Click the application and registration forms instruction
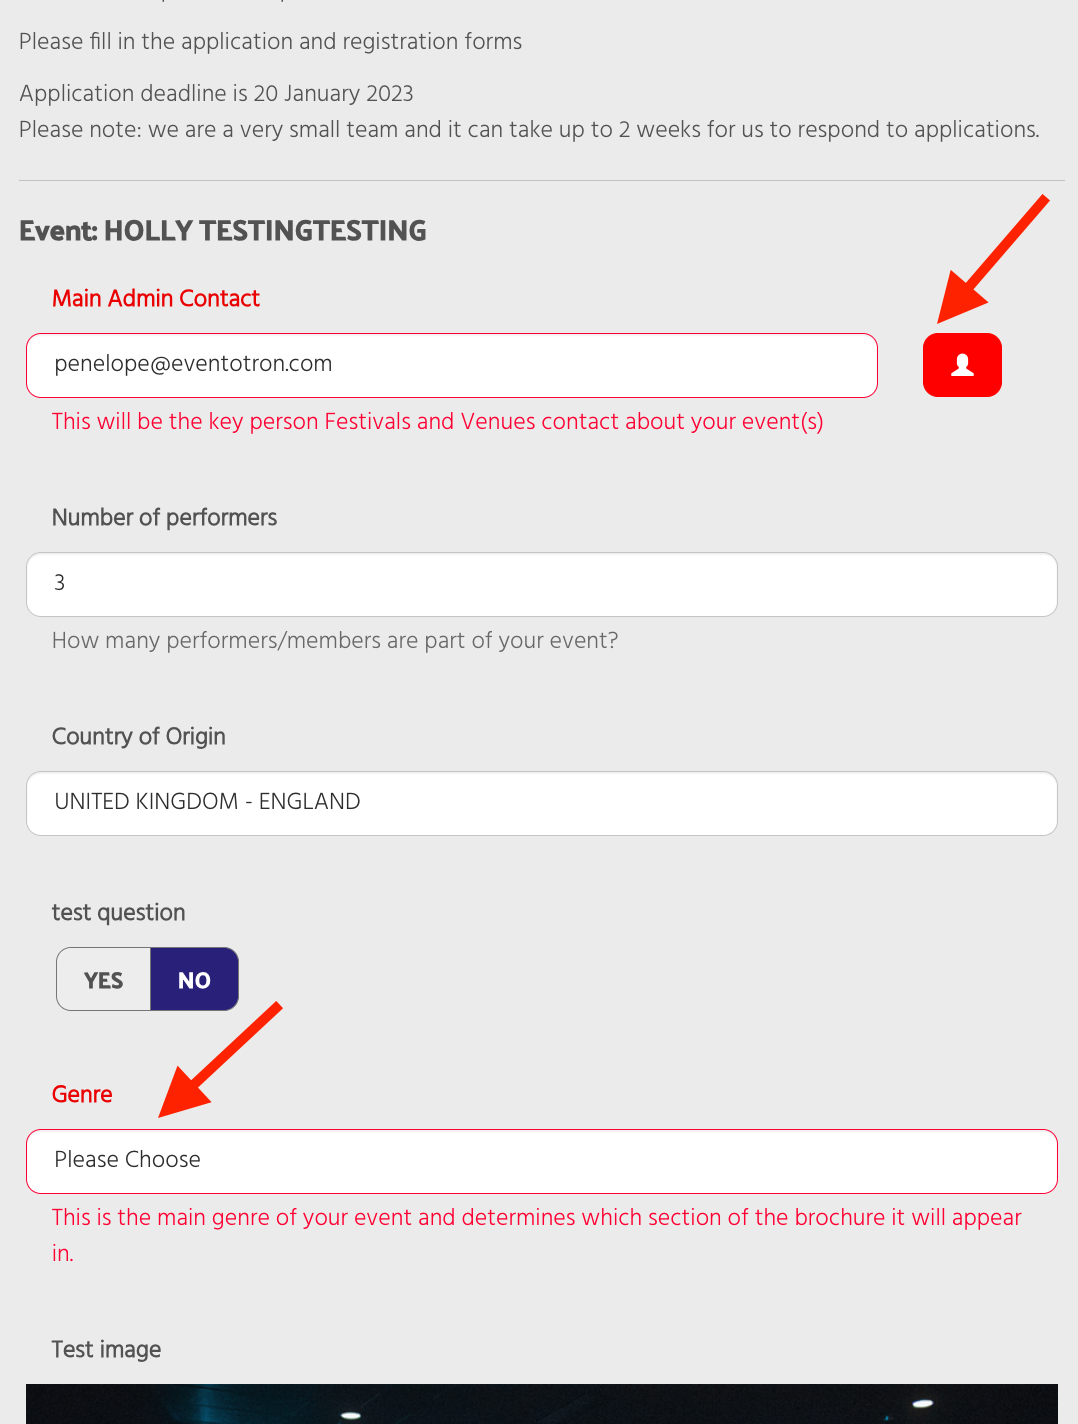The width and height of the screenshot is (1078, 1424). [270, 41]
